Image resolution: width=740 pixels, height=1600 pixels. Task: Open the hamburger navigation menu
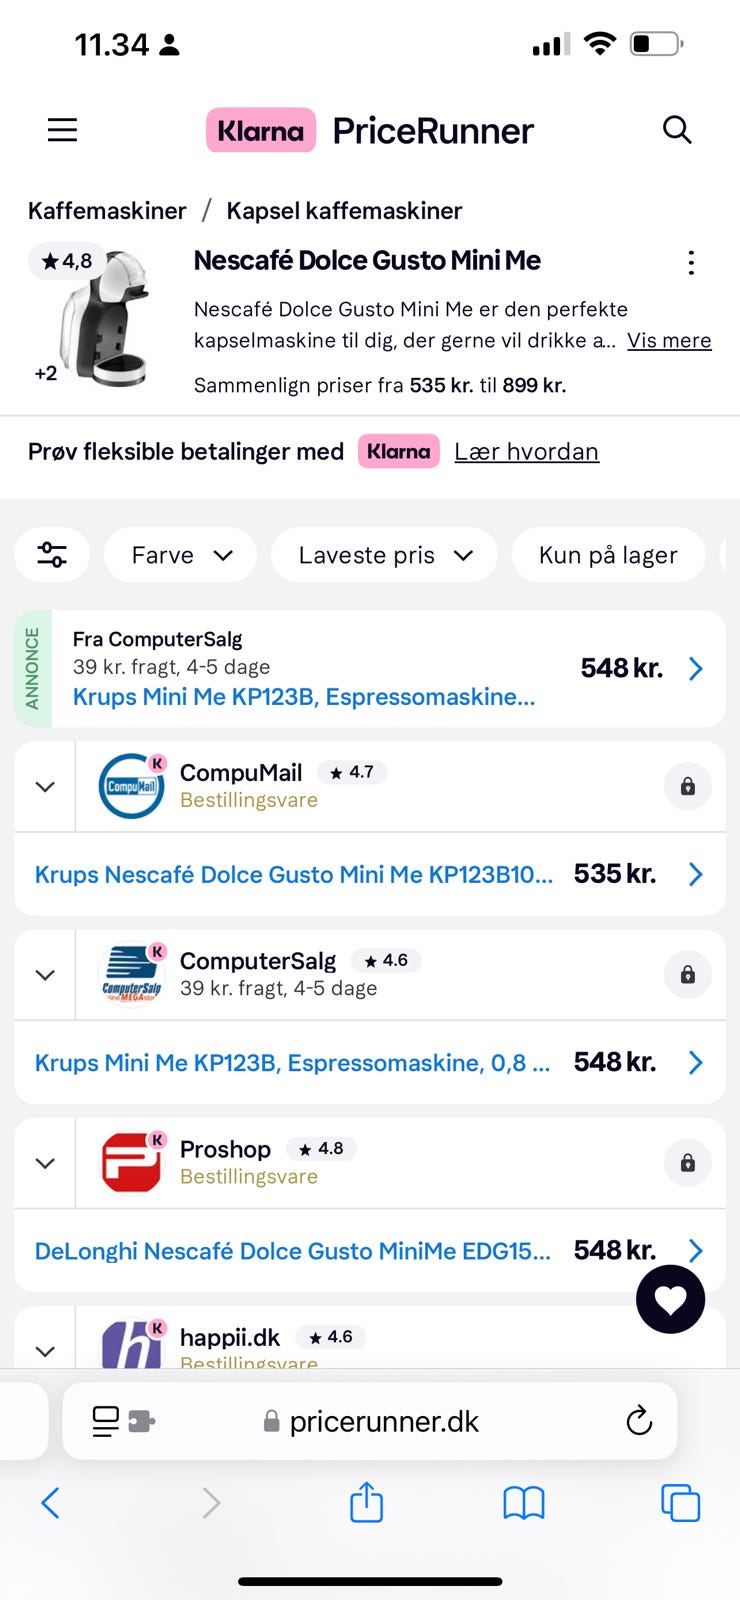click(62, 130)
